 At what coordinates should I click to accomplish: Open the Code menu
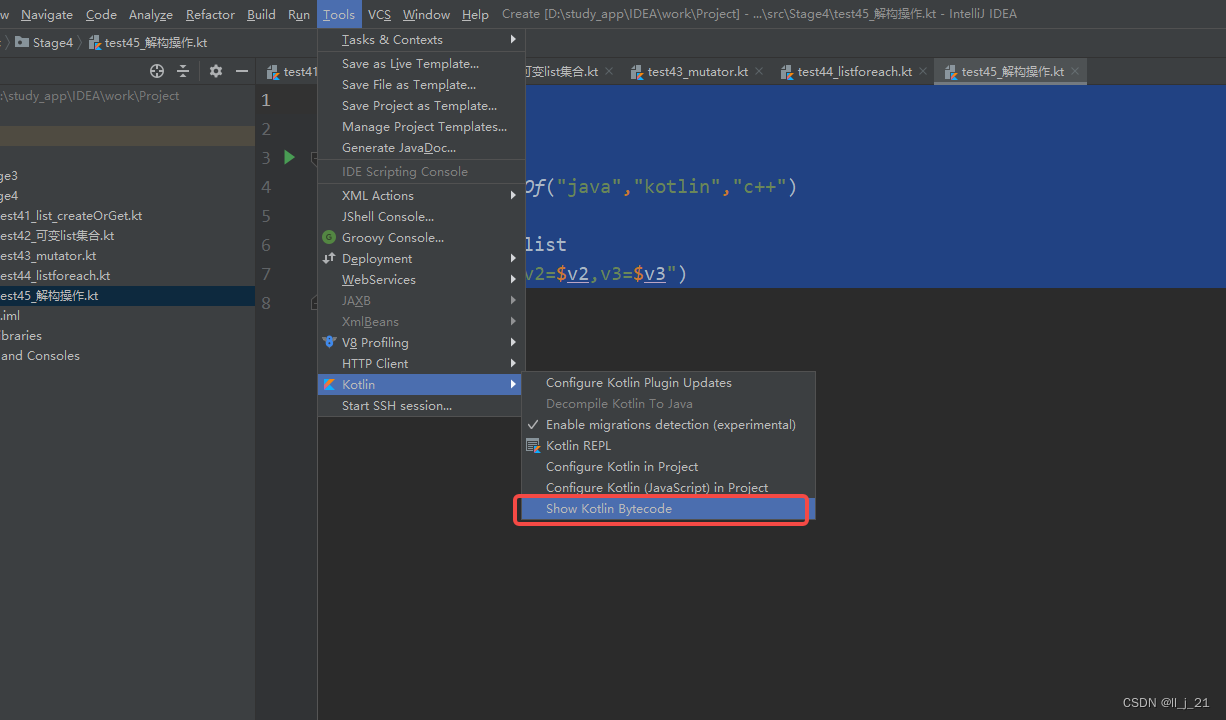point(101,14)
